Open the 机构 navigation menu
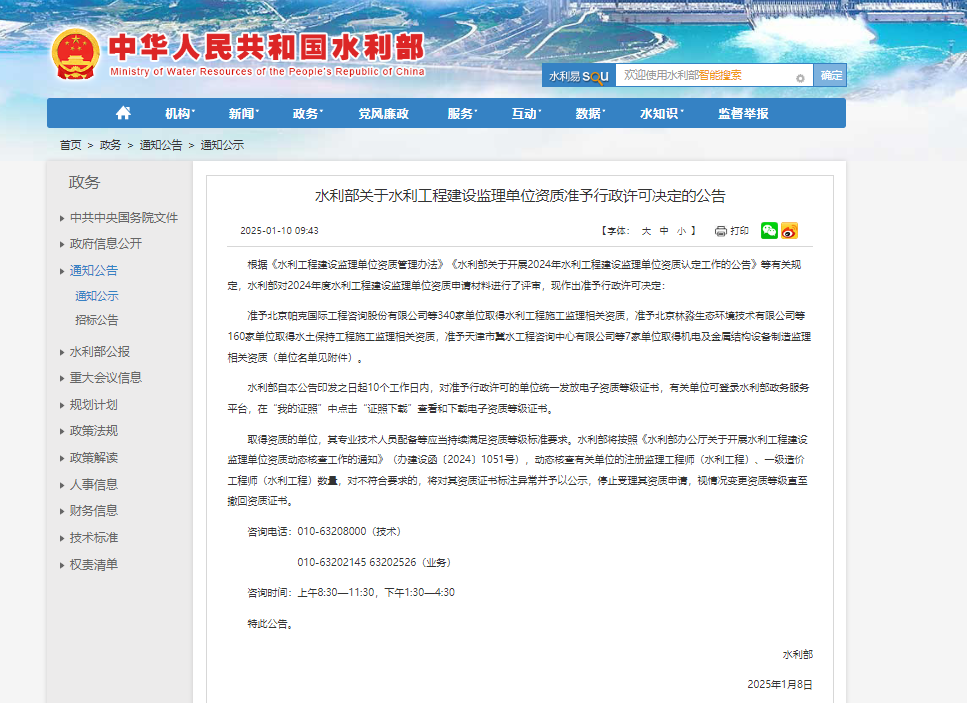This screenshot has width=967, height=703. [179, 113]
